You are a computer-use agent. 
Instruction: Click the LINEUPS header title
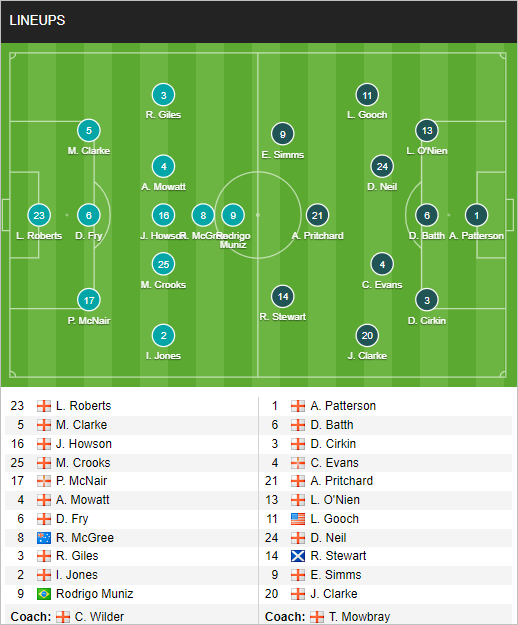(37, 20)
